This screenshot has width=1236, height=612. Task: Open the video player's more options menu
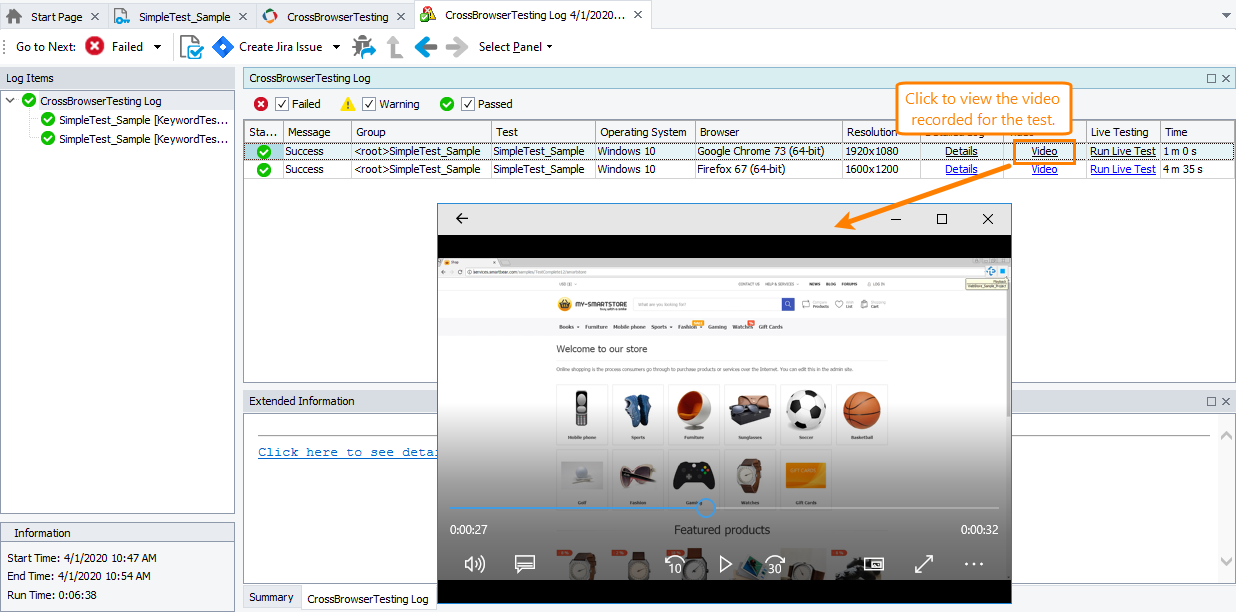(x=974, y=564)
